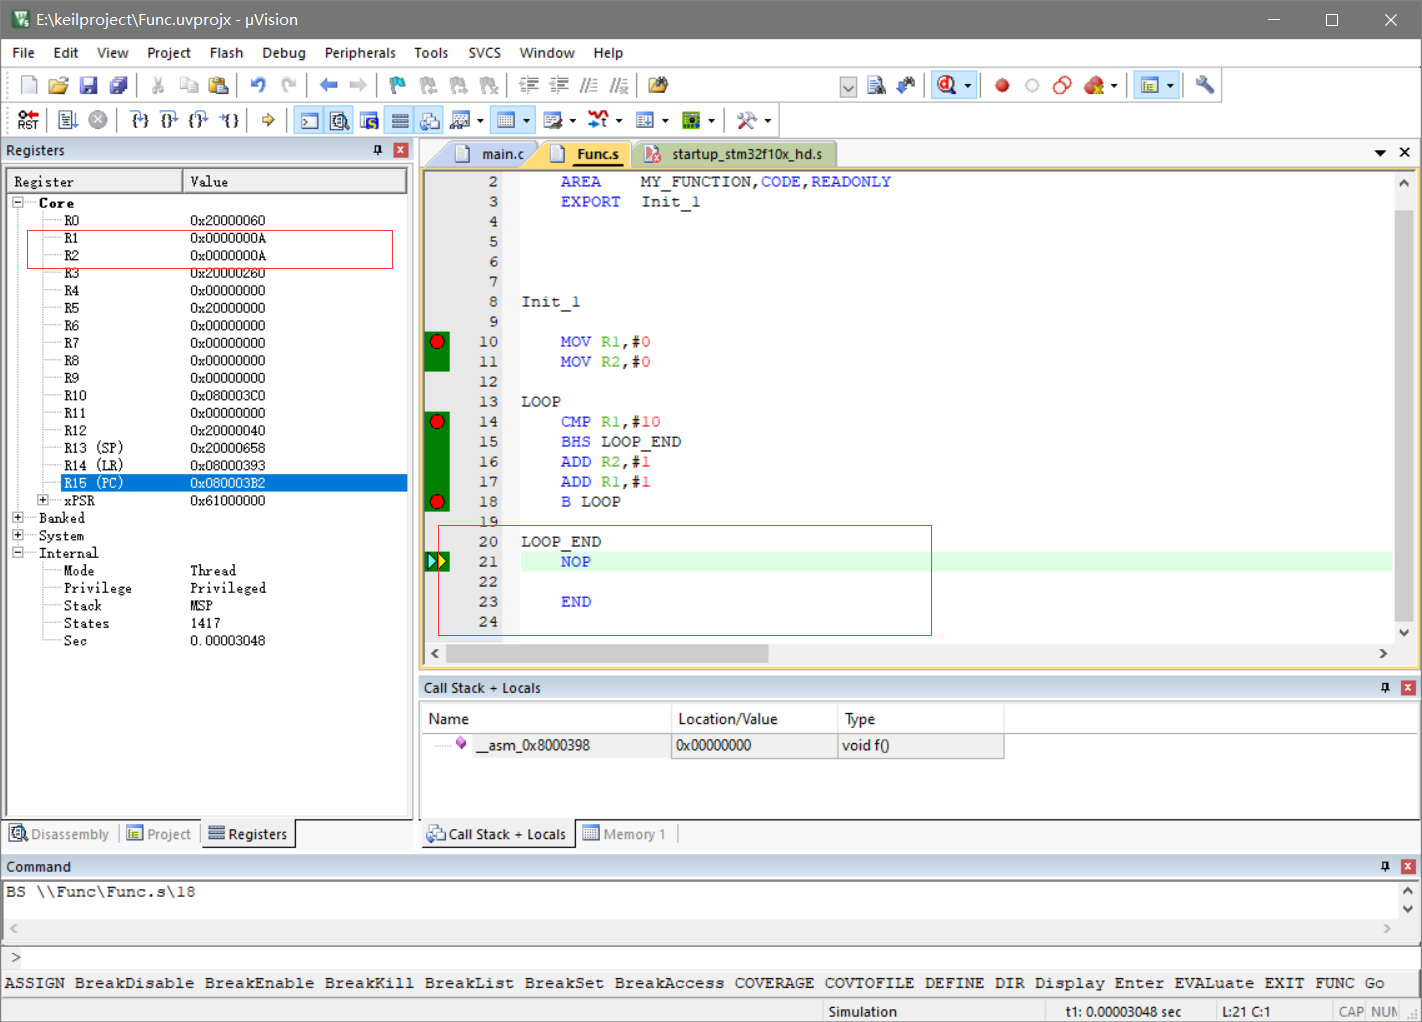Image resolution: width=1422 pixels, height=1022 pixels.
Task: Open the Memory Windows dropdown arrow
Action: point(526,121)
